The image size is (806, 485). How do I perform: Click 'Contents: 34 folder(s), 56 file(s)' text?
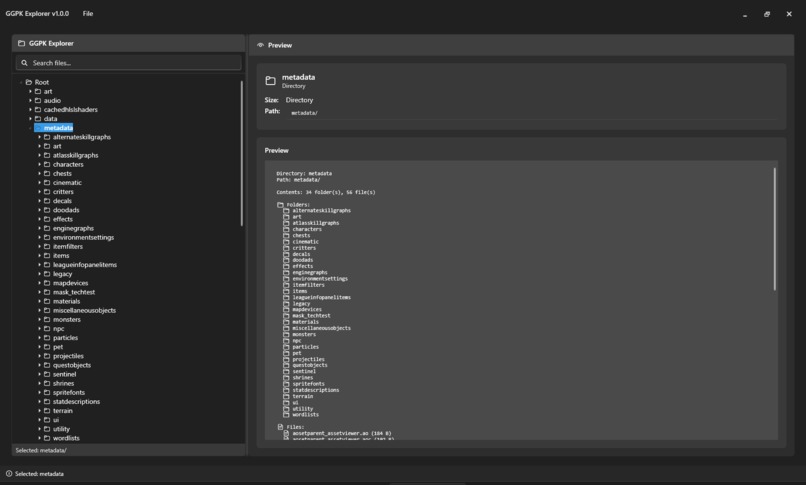(x=326, y=192)
